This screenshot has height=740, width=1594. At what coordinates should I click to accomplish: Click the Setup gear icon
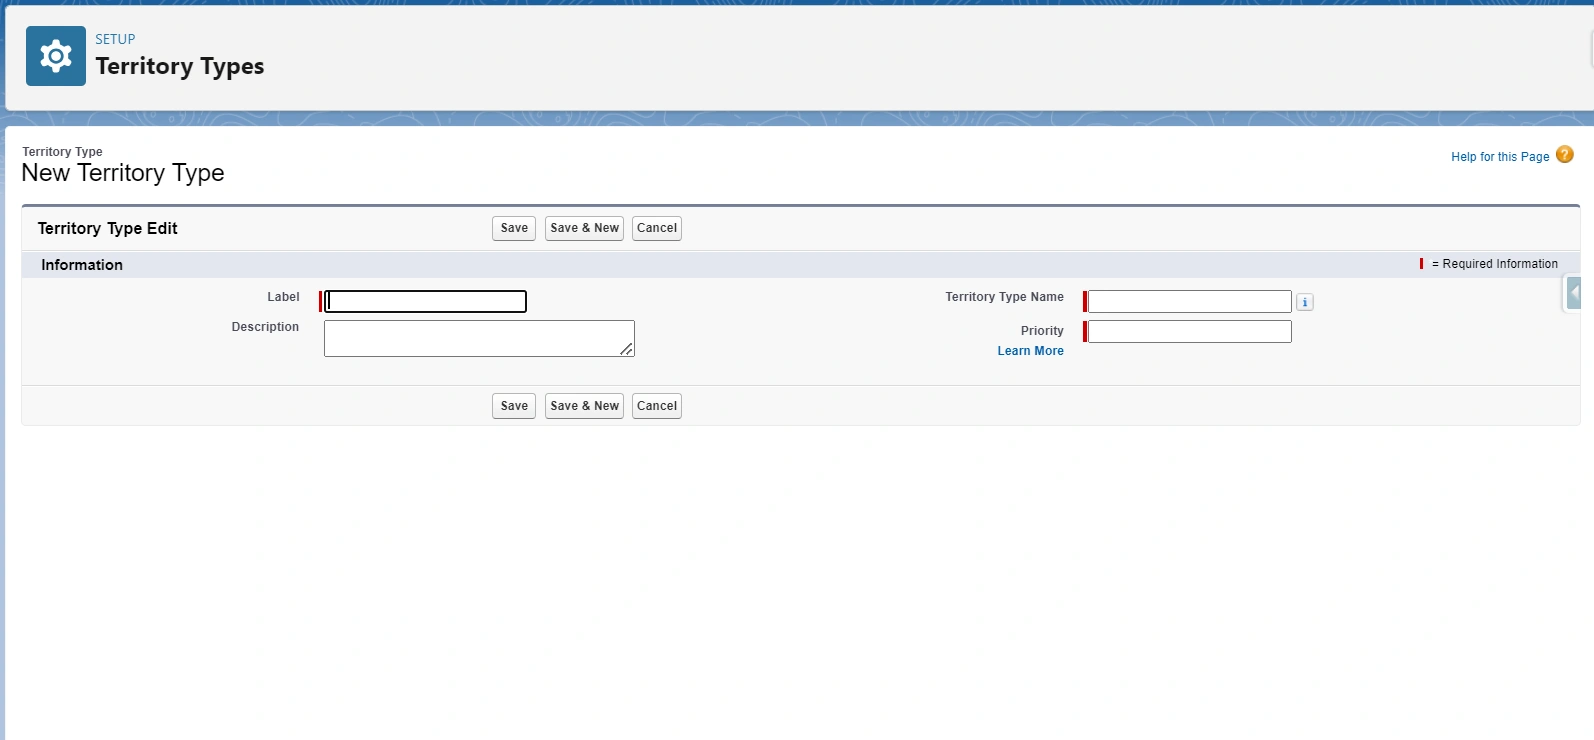click(56, 56)
